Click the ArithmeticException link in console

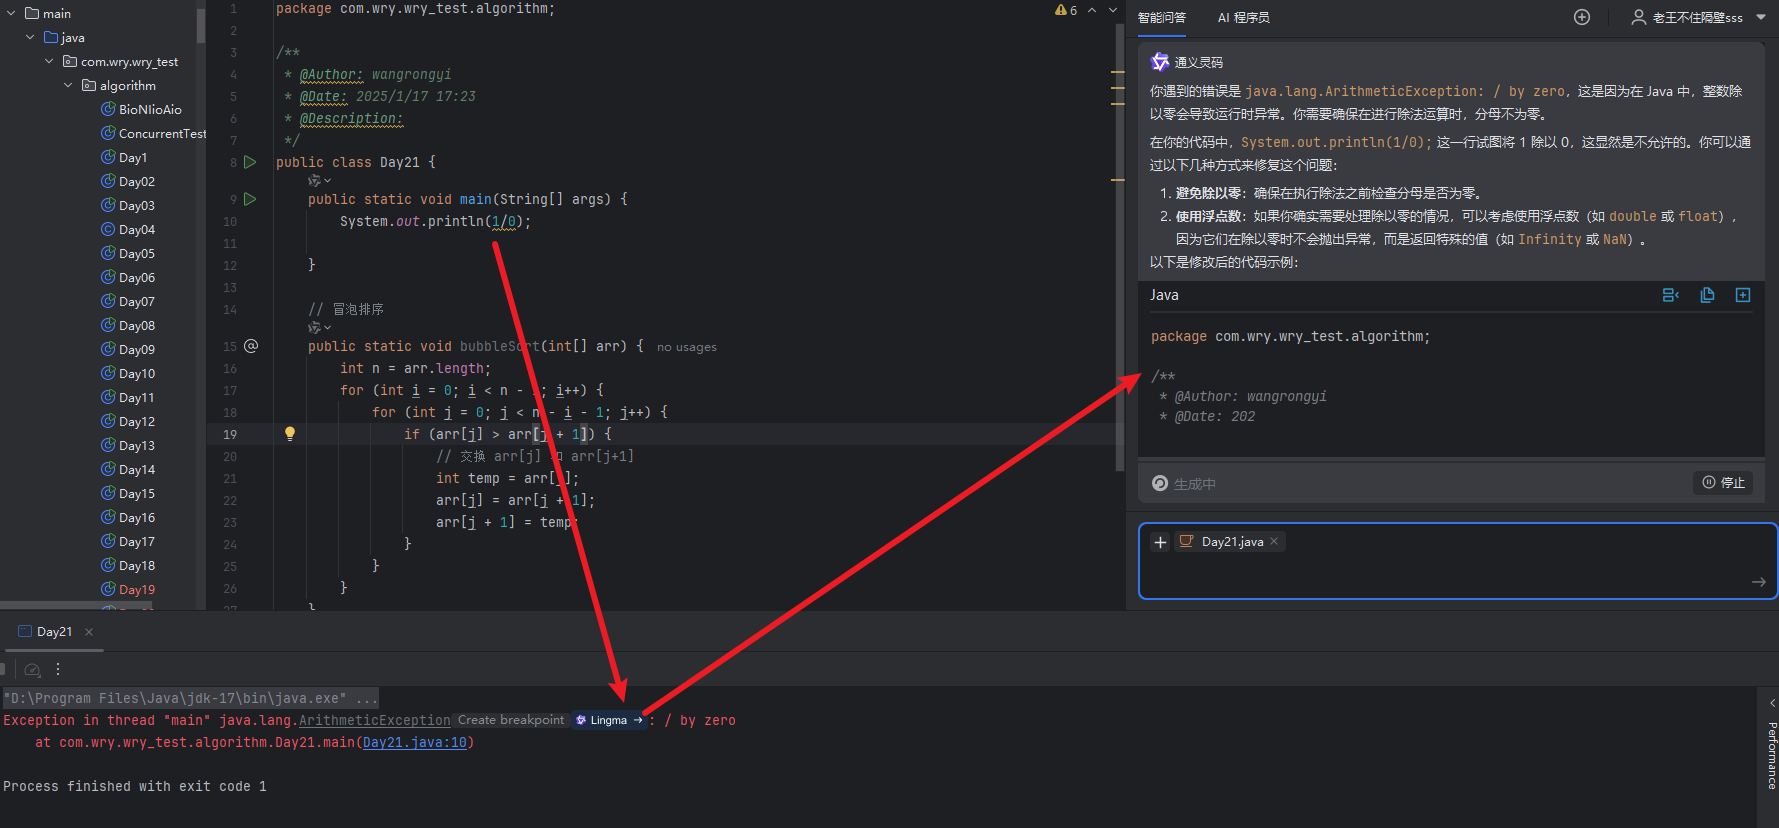pyautogui.click(x=375, y=721)
